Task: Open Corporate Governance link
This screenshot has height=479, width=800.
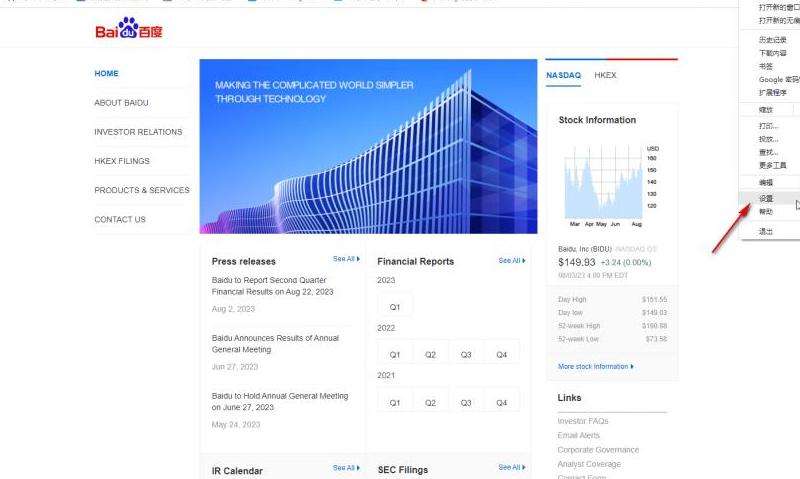Action: 598,449
